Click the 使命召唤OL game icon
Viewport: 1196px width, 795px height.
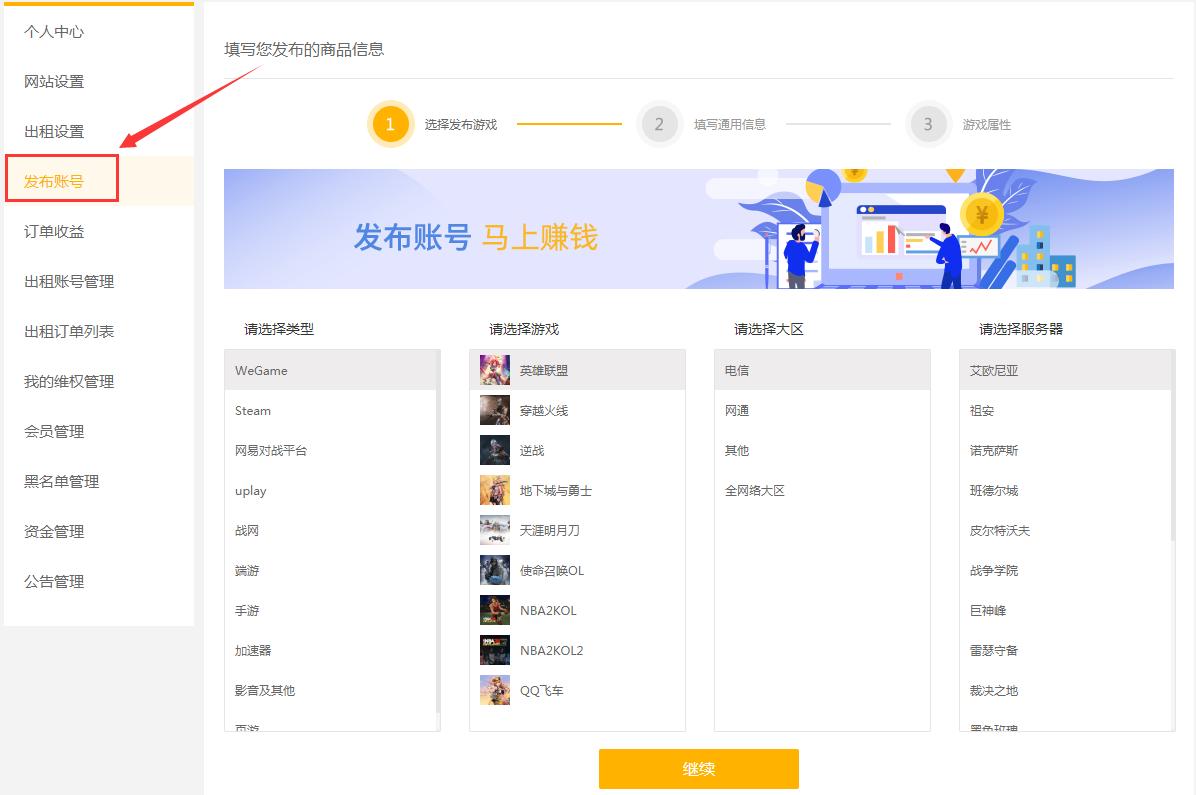click(x=495, y=569)
